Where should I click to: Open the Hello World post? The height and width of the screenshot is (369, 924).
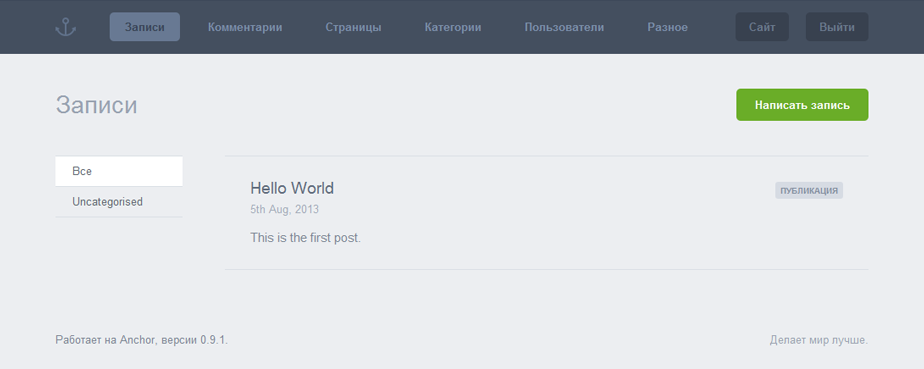tap(292, 188)
